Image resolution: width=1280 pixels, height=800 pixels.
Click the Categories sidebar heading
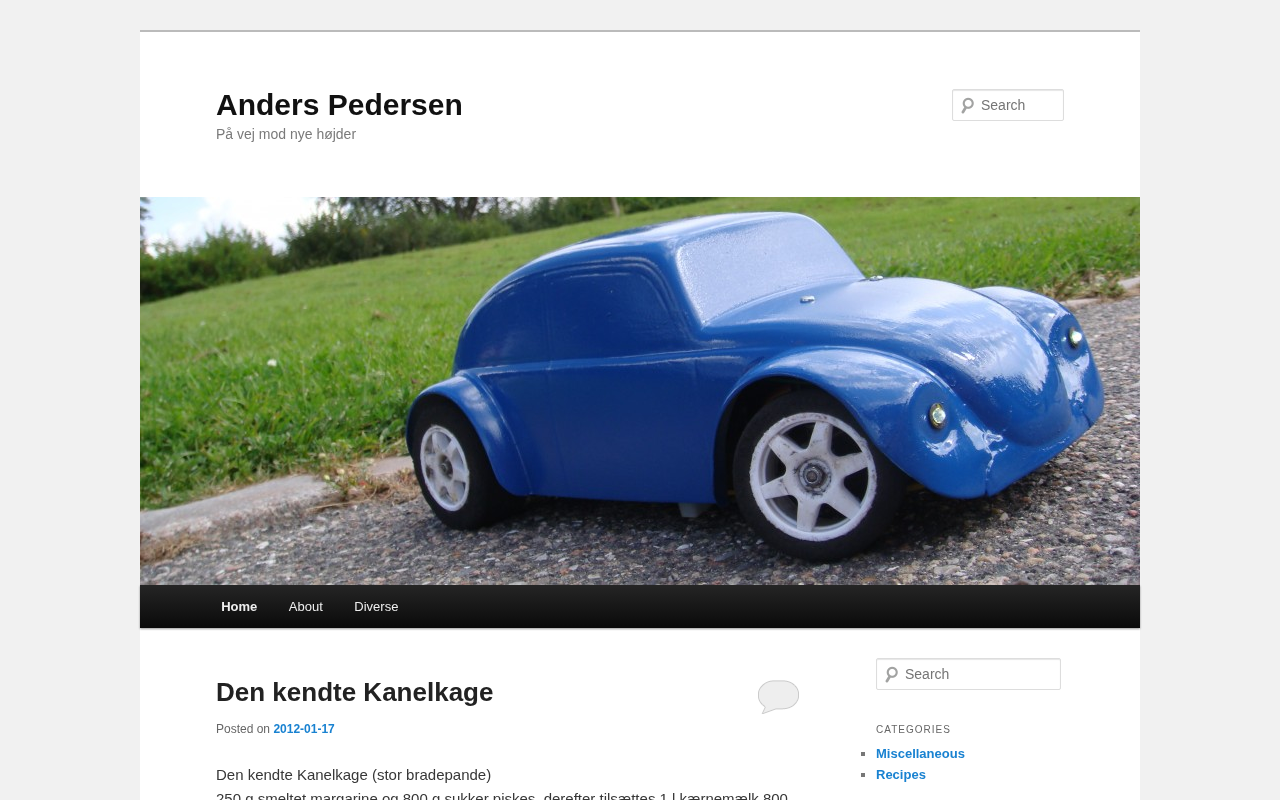tap(913, 730)
